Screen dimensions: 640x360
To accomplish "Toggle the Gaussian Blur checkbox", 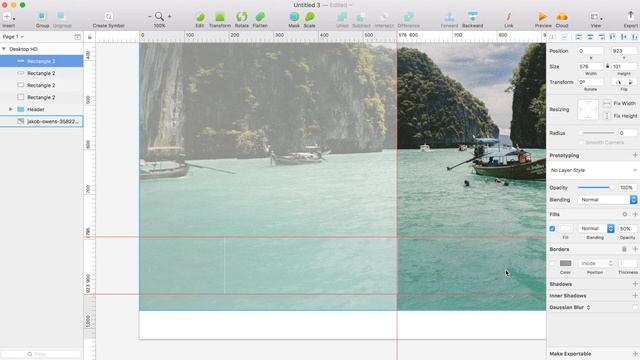I will (x=635, y=307).
